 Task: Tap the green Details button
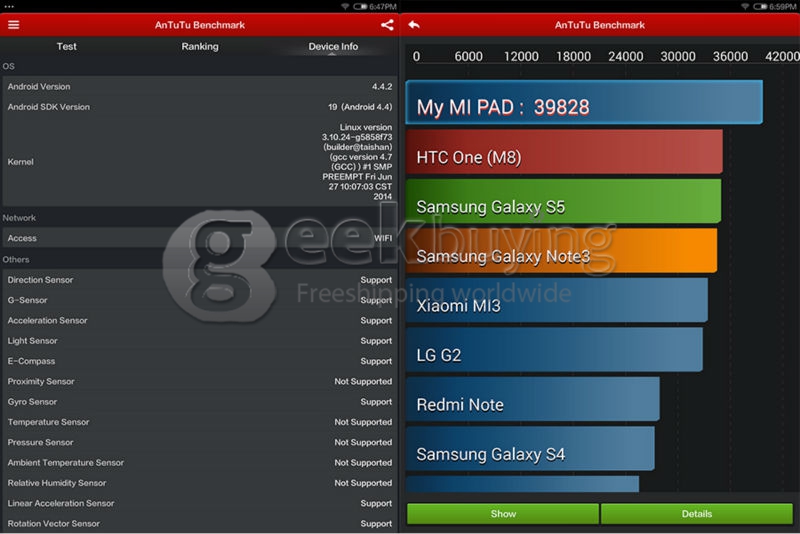click(697, 514)
